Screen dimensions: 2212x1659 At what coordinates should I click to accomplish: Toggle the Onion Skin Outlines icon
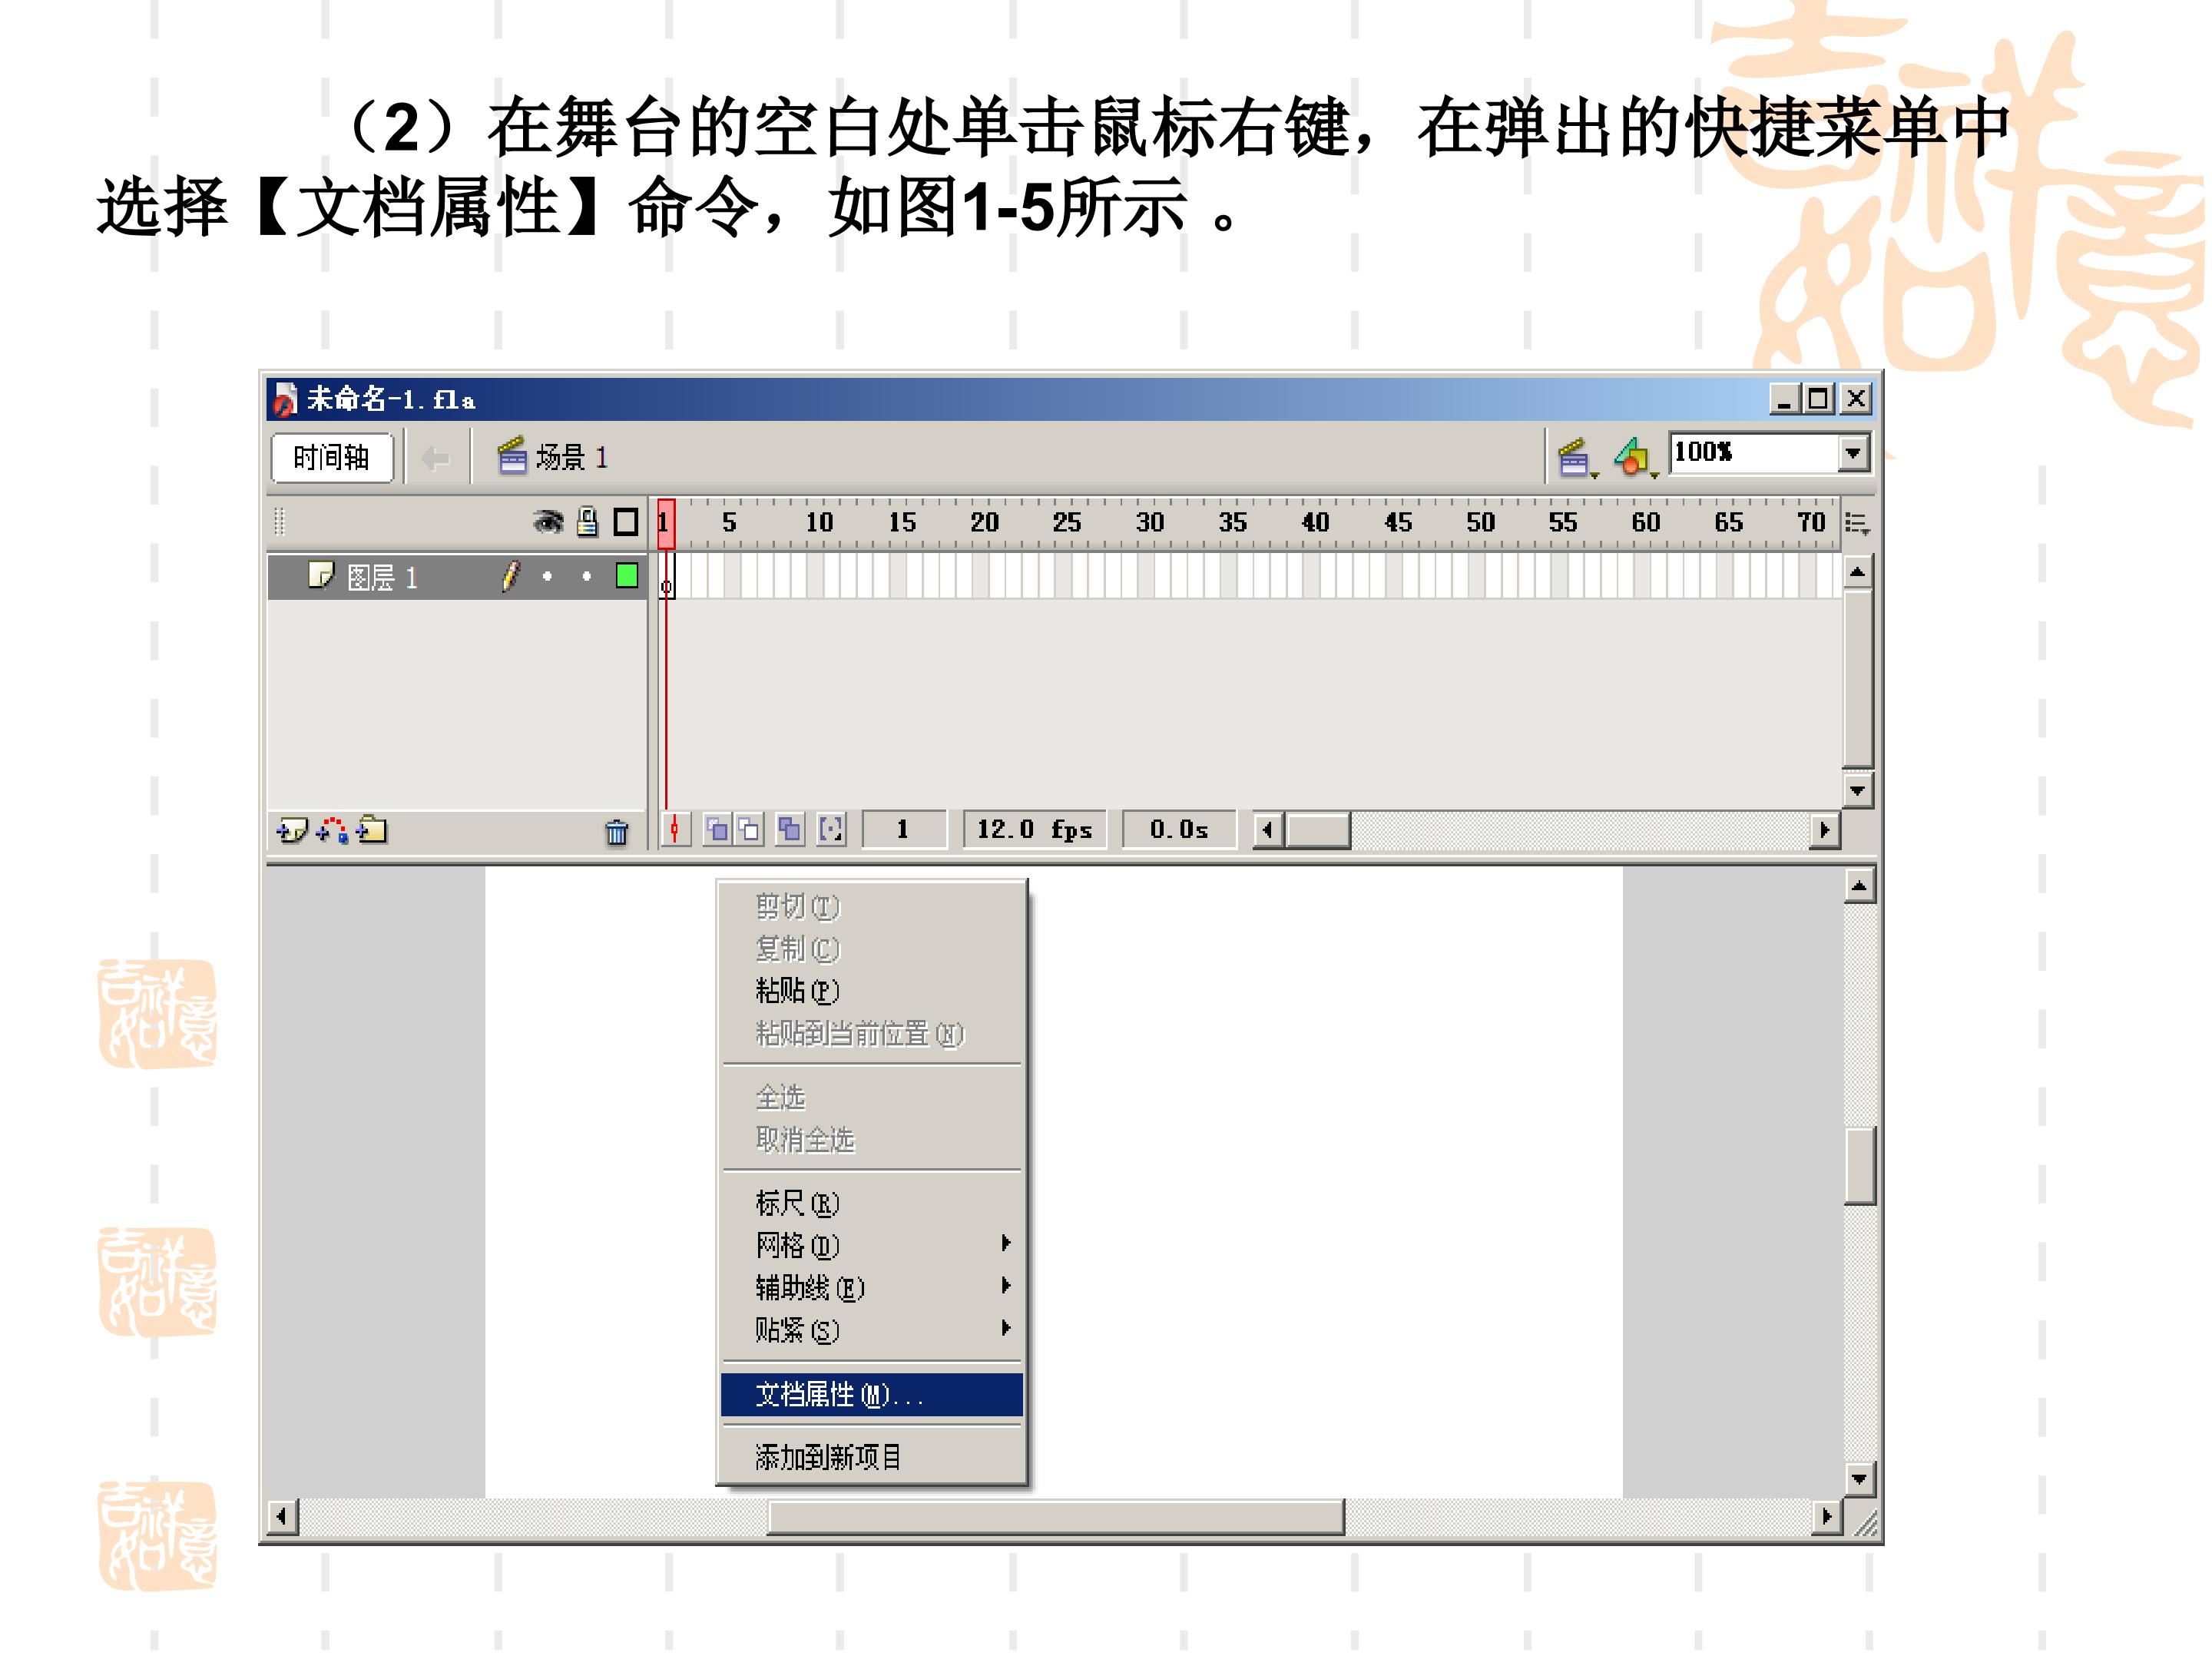pos(749,829)
